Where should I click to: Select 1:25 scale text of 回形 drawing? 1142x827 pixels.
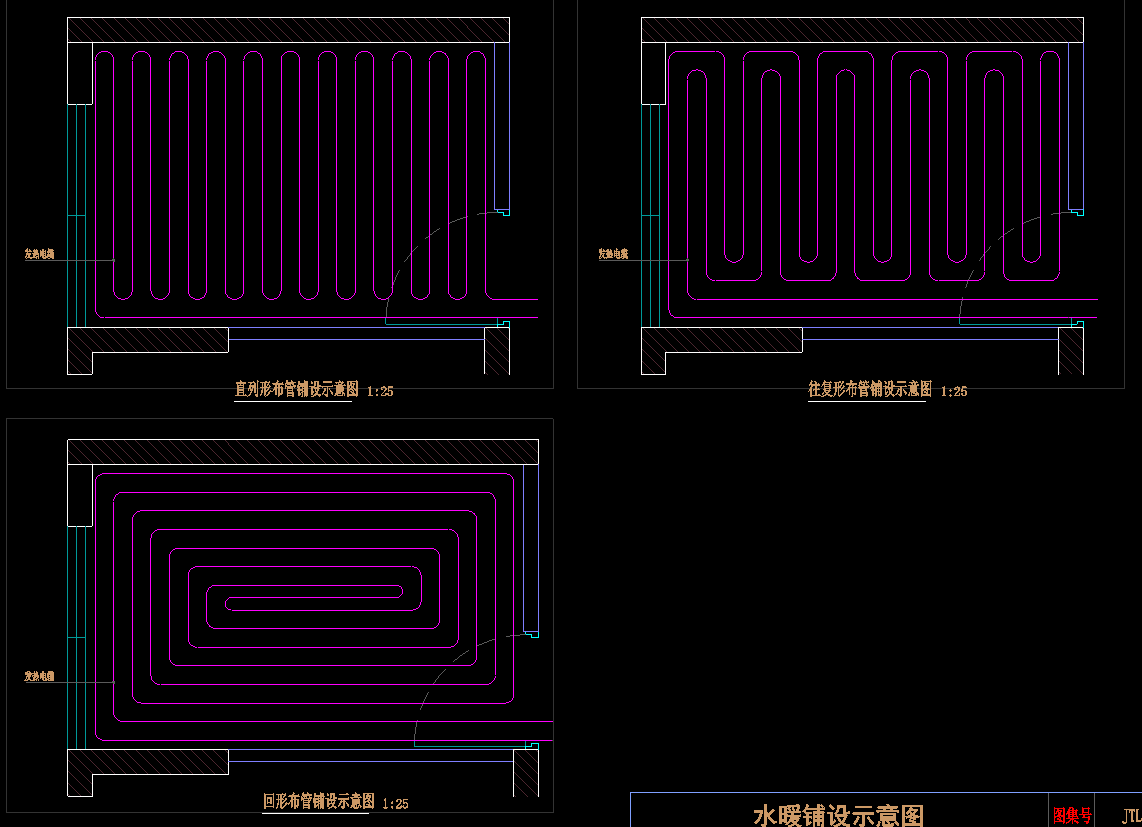tap(395, 804)
